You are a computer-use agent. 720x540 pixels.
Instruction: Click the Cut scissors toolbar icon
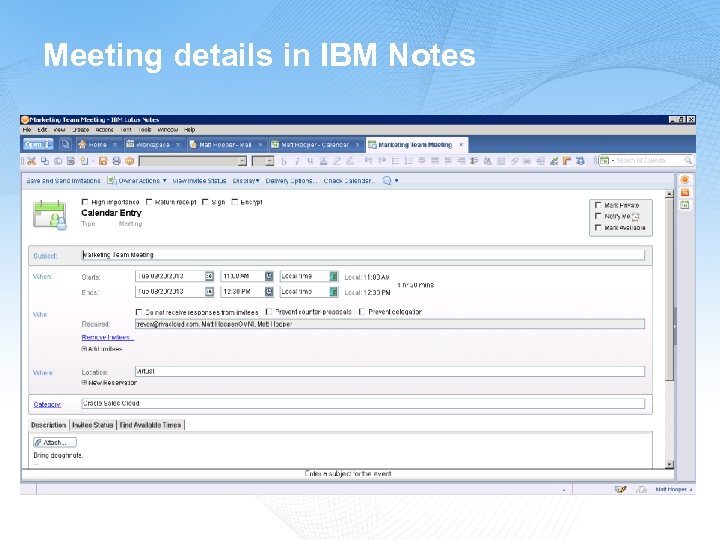point(31,161)
